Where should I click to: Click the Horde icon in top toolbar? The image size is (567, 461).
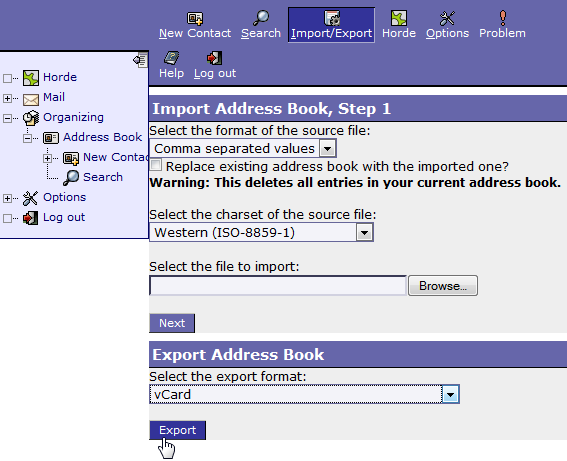click(x=399, y=18)
